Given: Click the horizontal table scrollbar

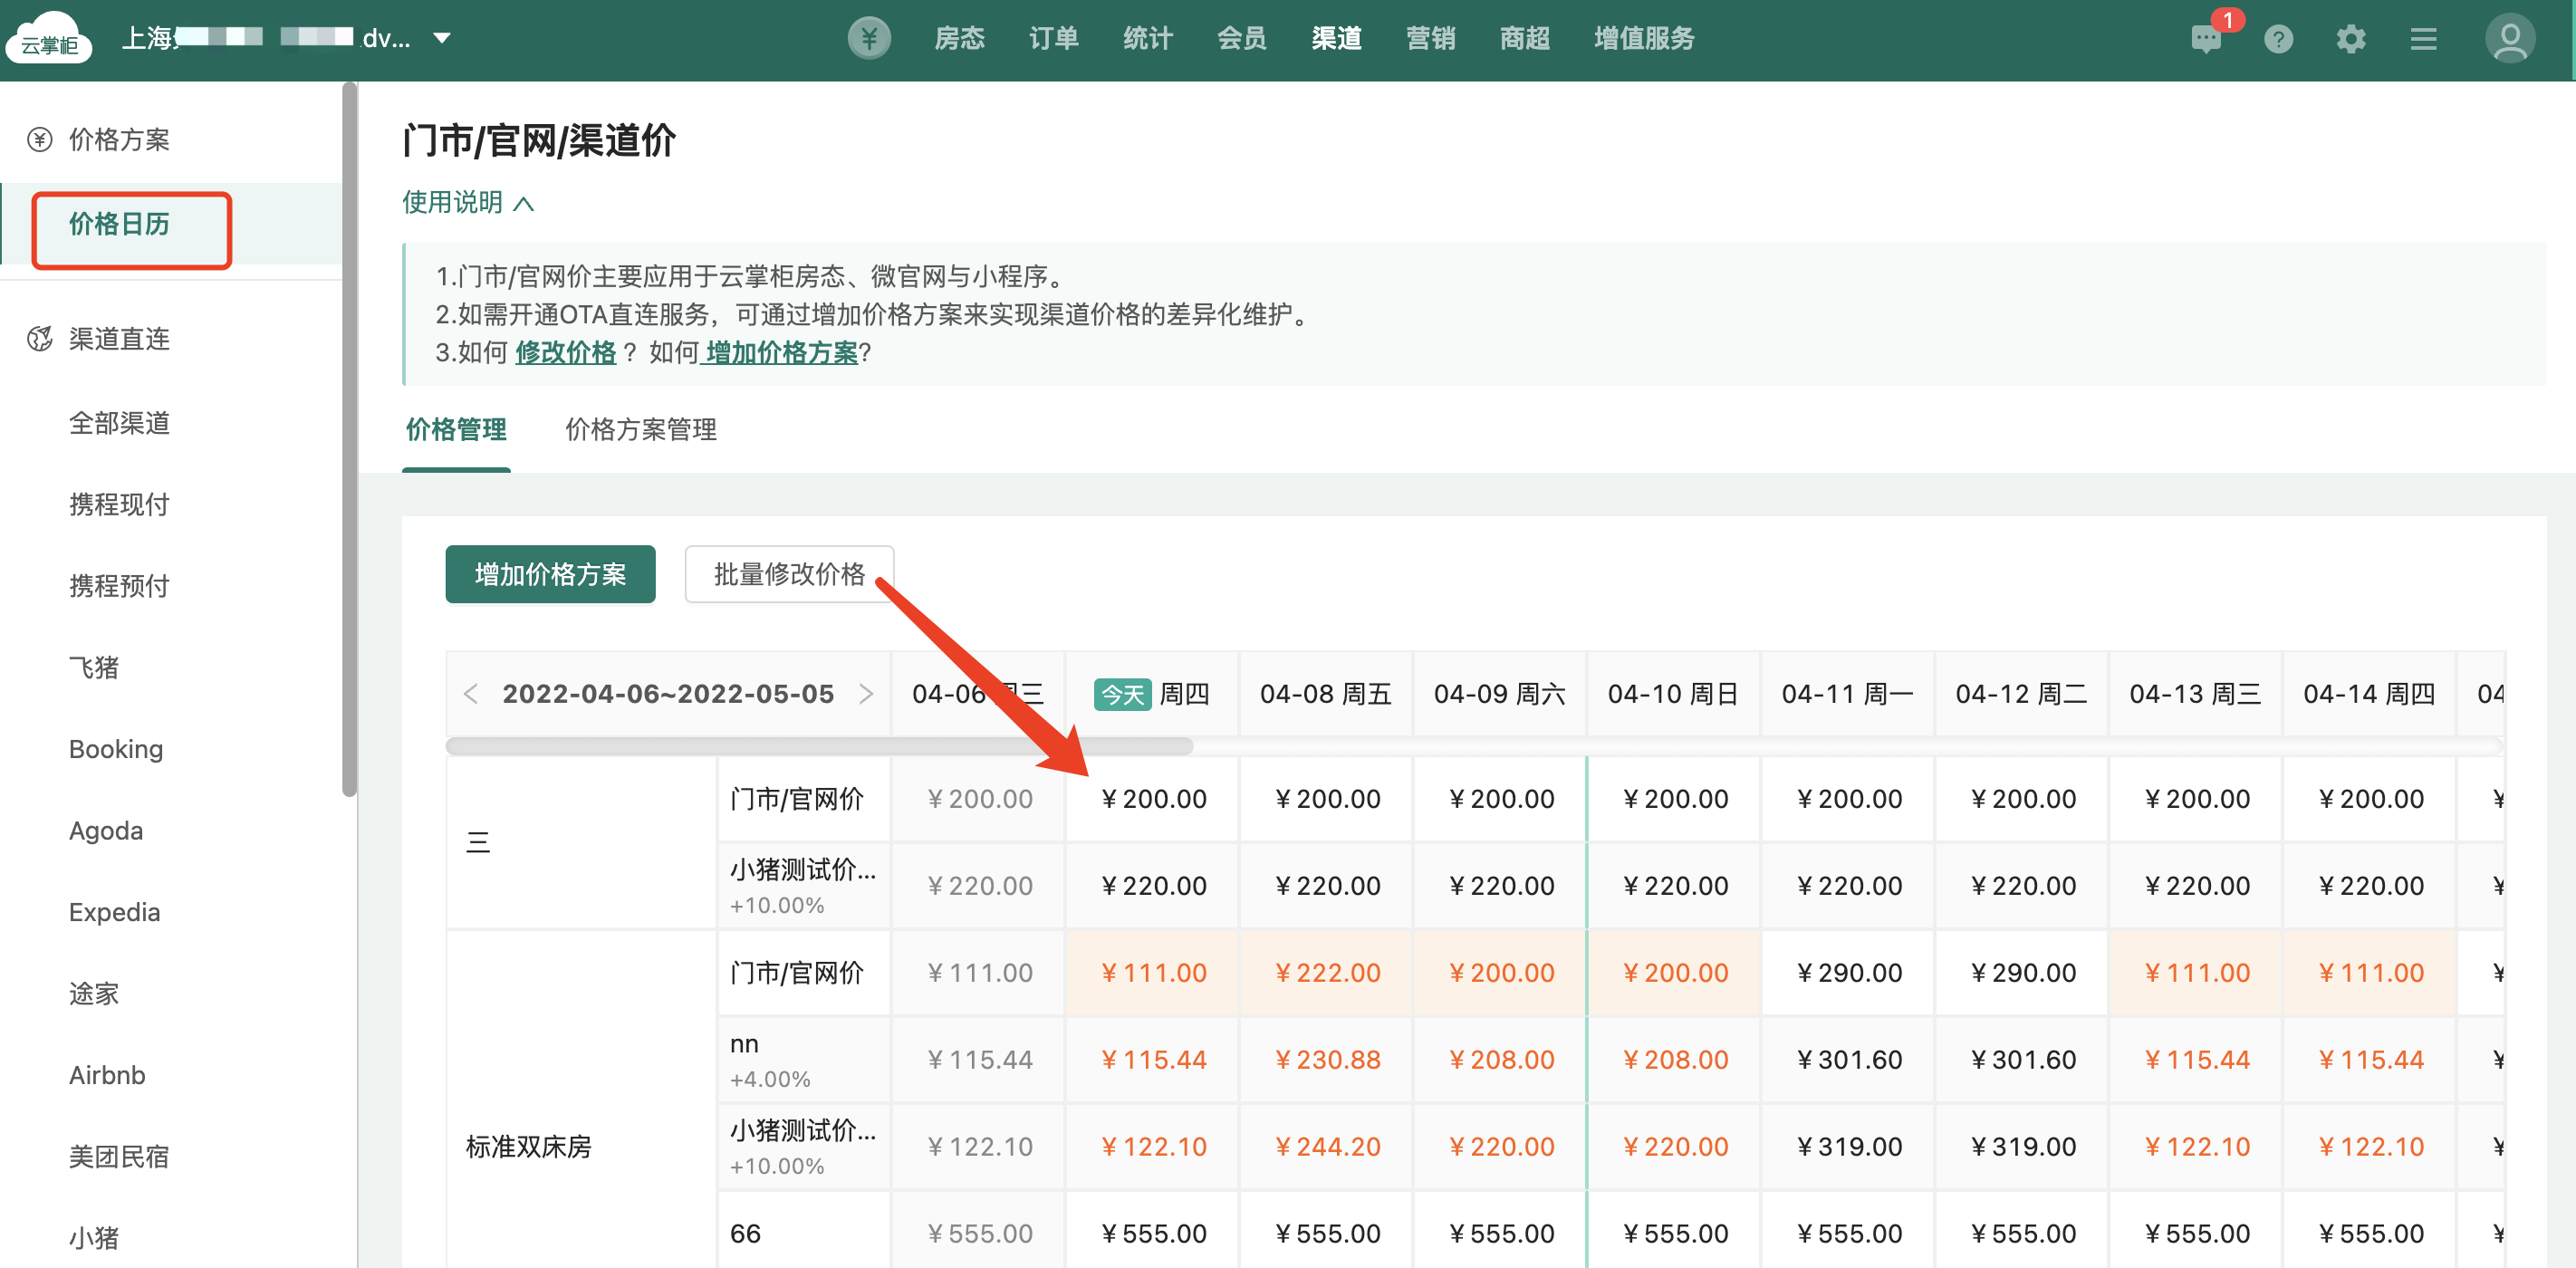Looking at the screenshot, I should 819,746.
